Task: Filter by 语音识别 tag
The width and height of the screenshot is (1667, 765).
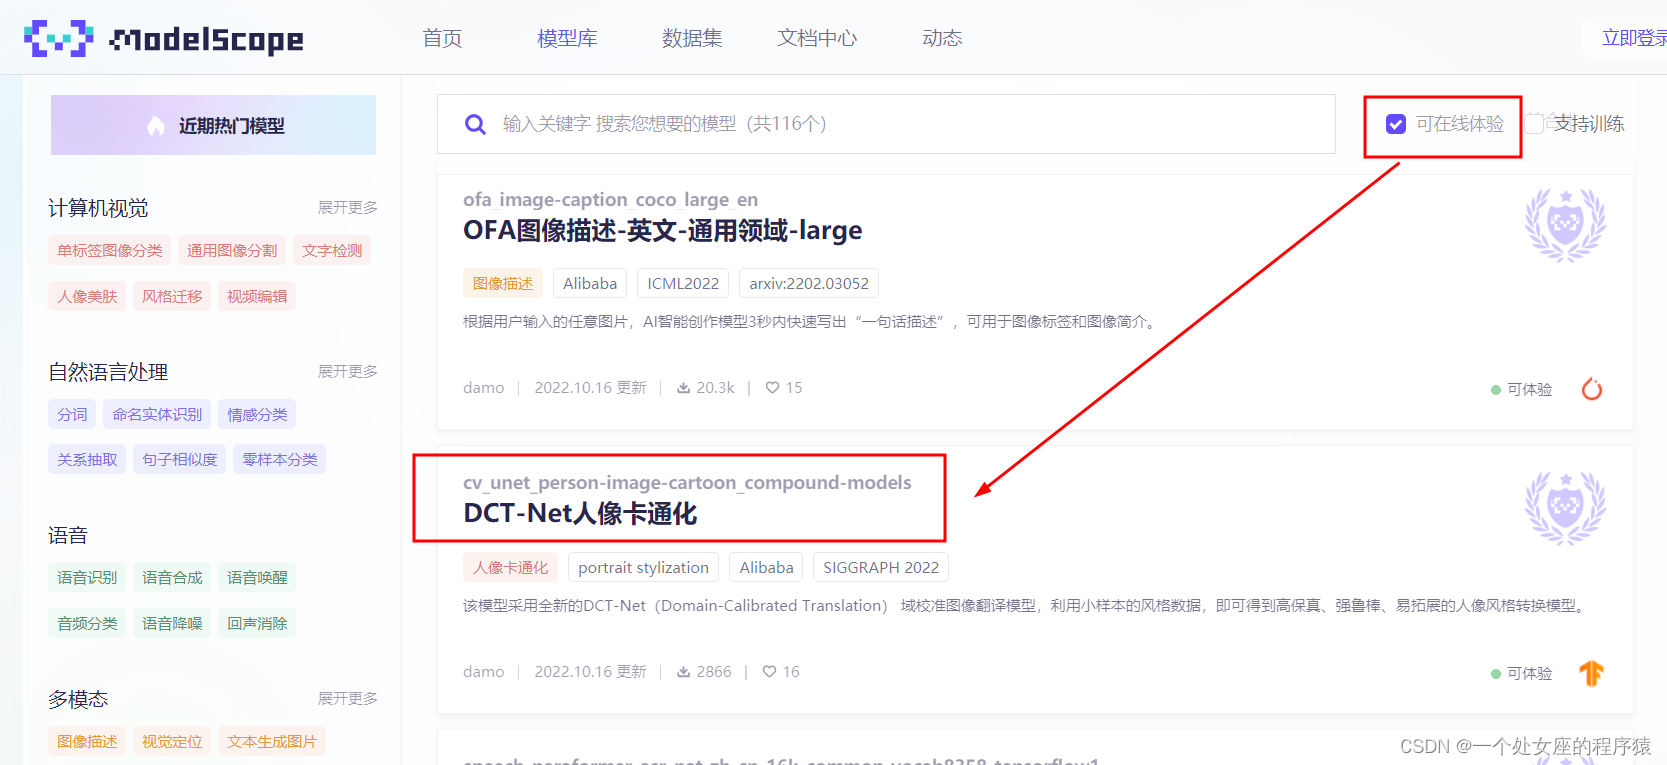Action: (x=87, y=577)
